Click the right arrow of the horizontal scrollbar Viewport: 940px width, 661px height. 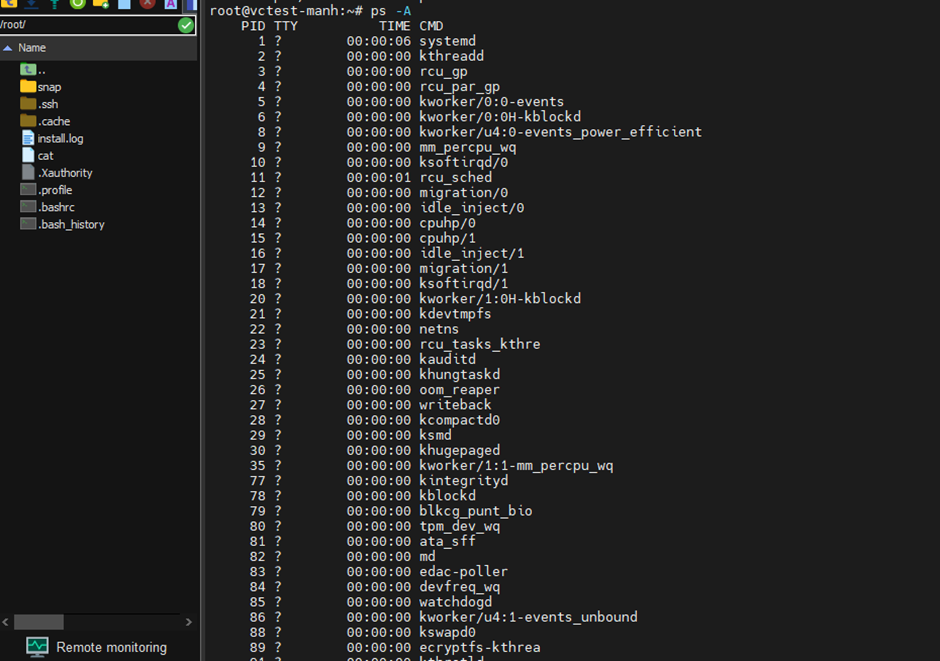coord(188,622)
